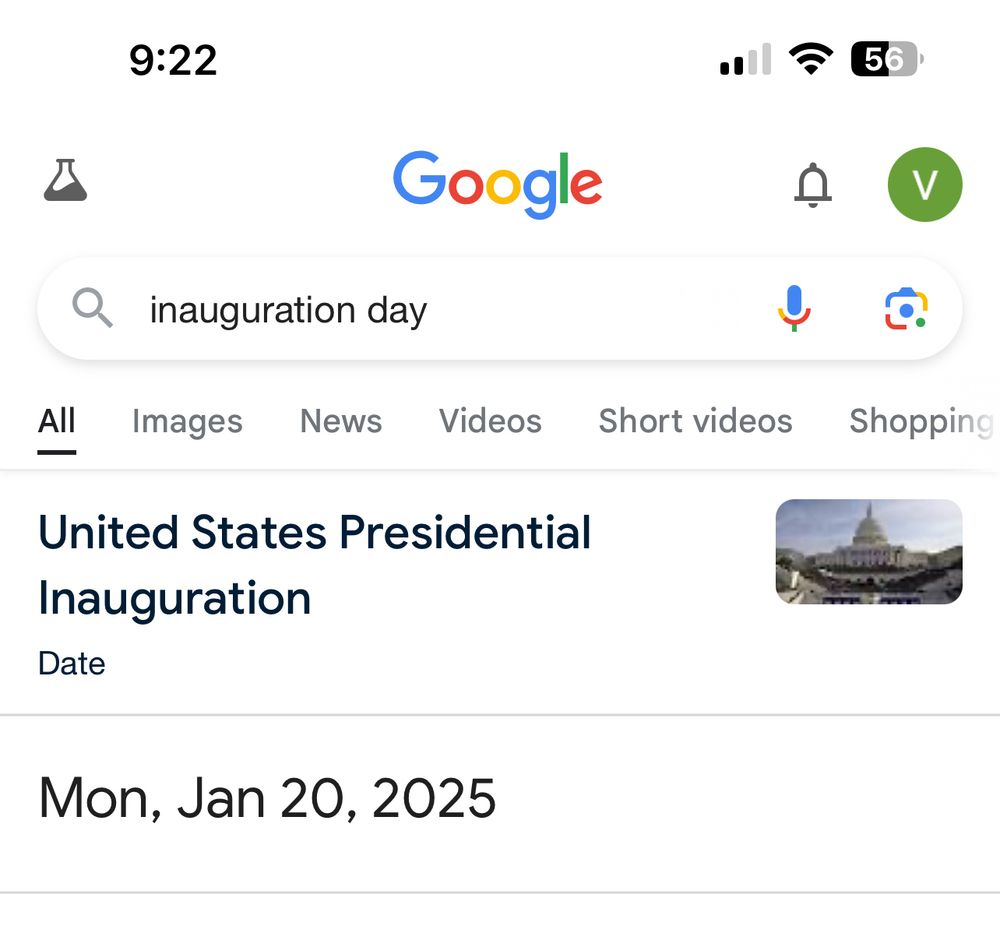The image size is (1000, 926).
Task: Check Wi-Fi status in the status bar
Action: tap(812, 58)
